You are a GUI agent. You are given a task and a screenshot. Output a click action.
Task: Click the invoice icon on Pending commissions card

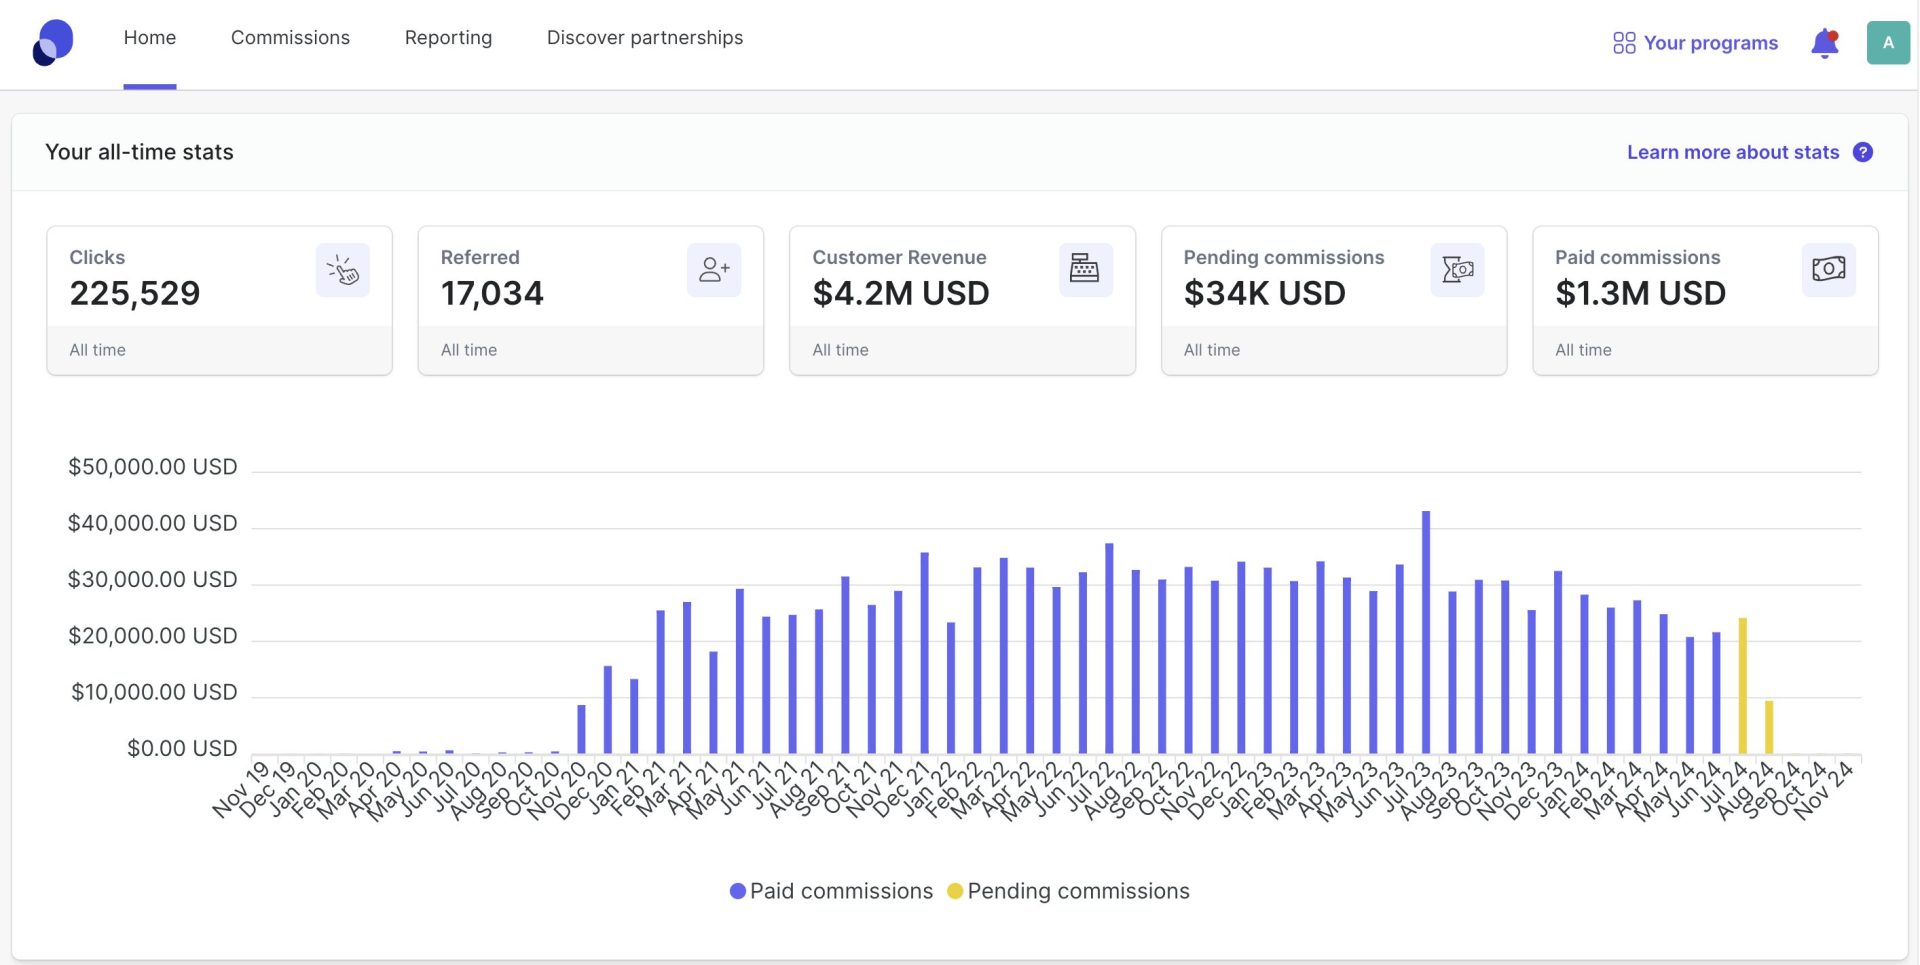point(1457,269)
